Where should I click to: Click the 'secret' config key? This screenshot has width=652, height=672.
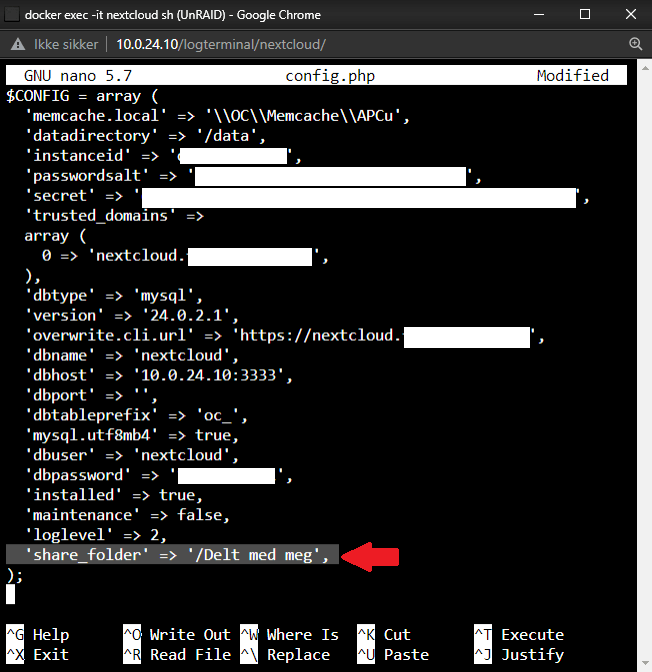click(x=60, y=196)
